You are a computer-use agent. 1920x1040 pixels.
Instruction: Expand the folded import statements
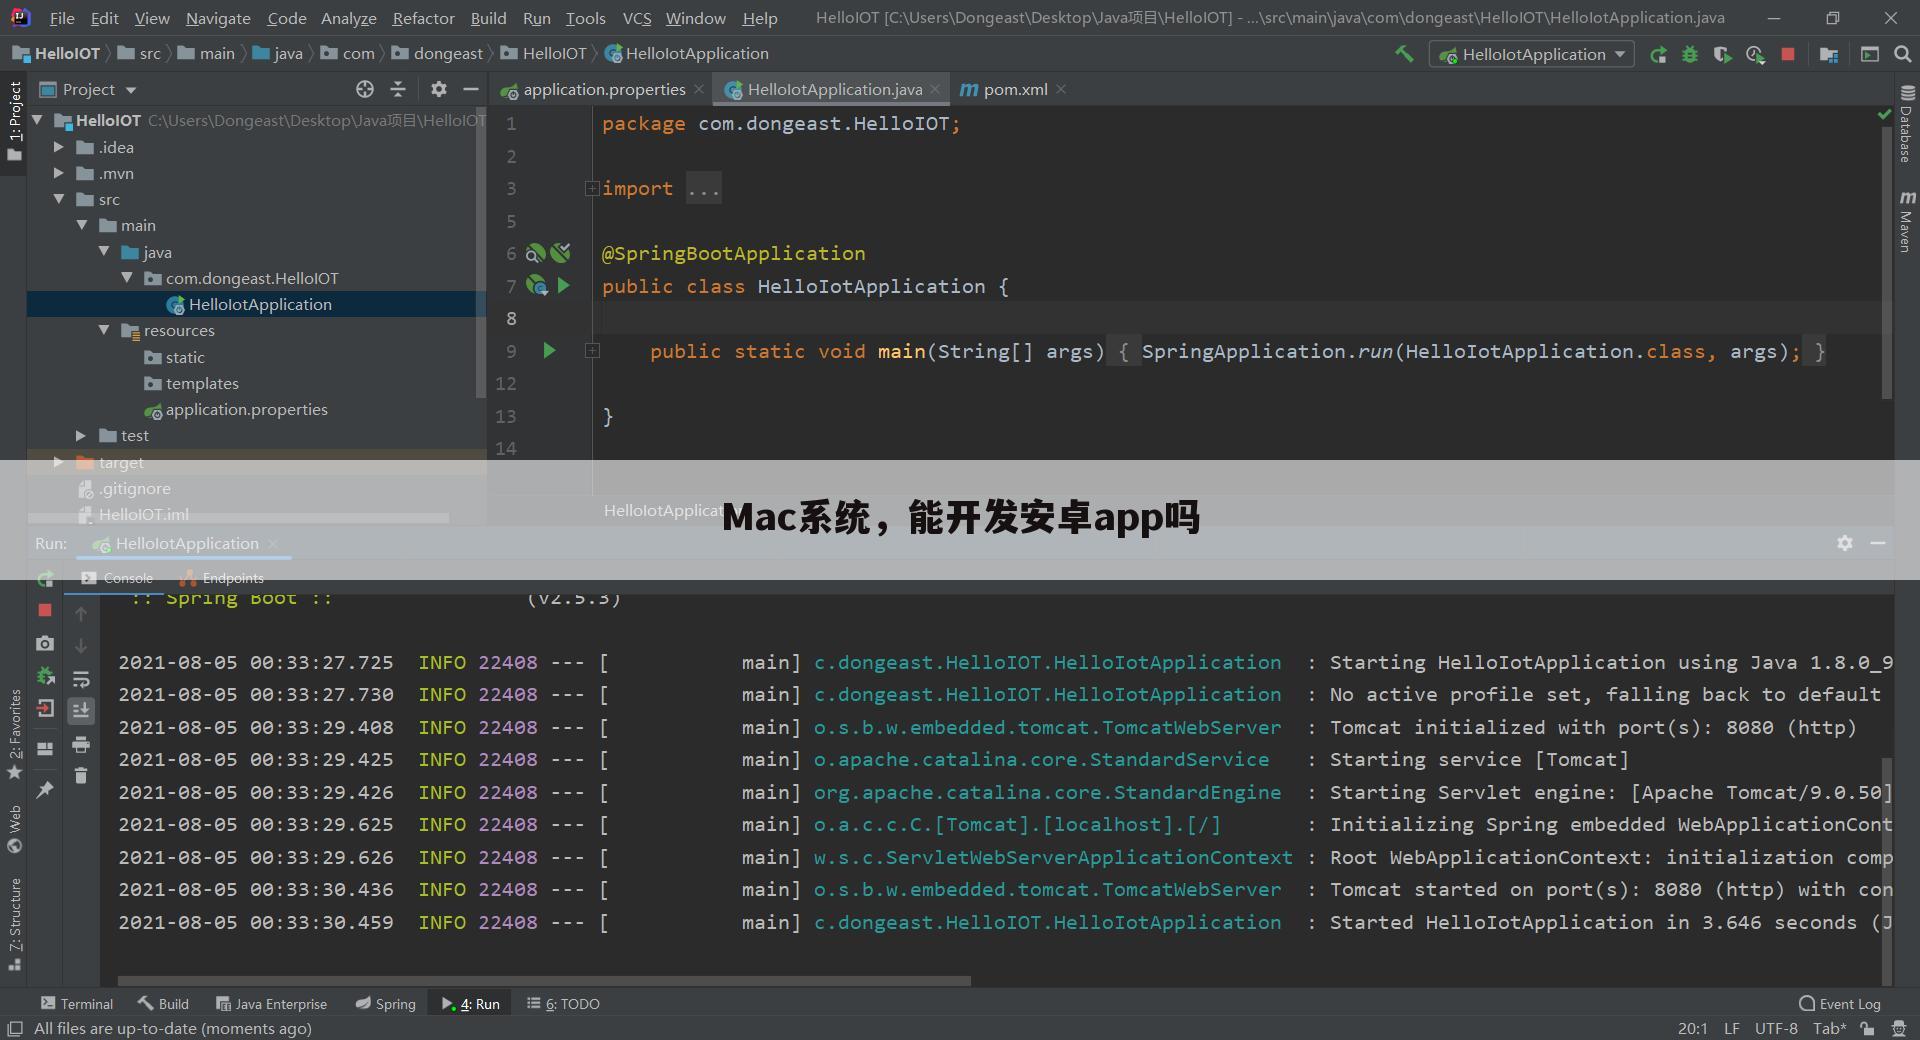[x=592, y=188]
